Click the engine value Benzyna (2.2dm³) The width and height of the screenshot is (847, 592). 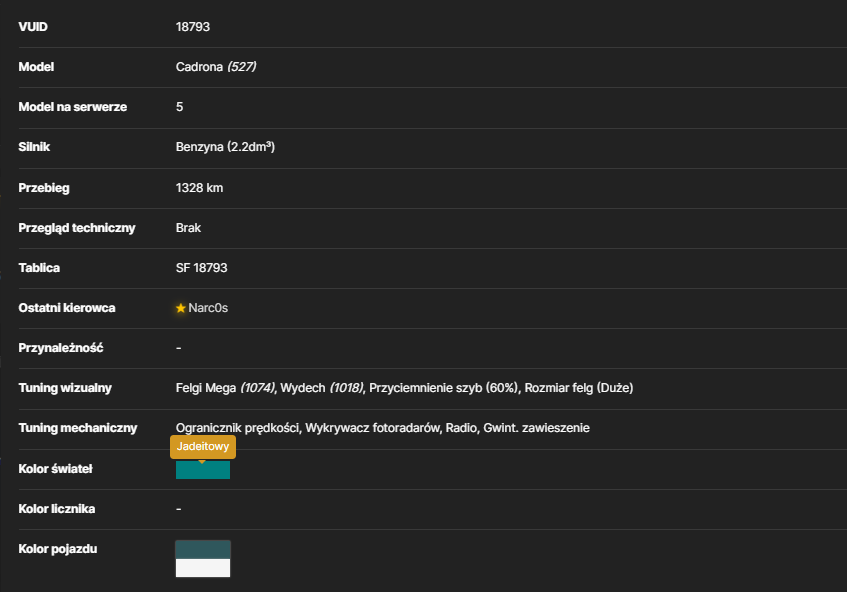[x=225, y=147]
